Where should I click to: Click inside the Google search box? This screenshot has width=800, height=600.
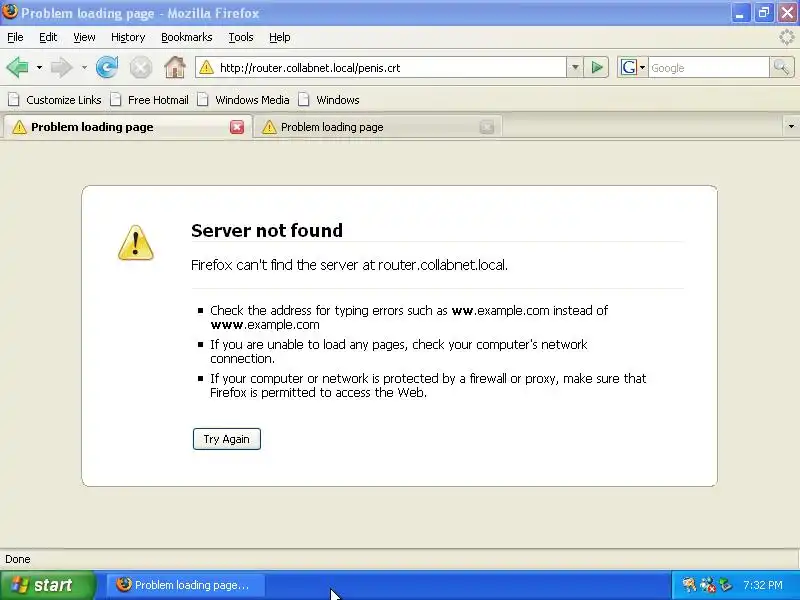pos(708,67)
